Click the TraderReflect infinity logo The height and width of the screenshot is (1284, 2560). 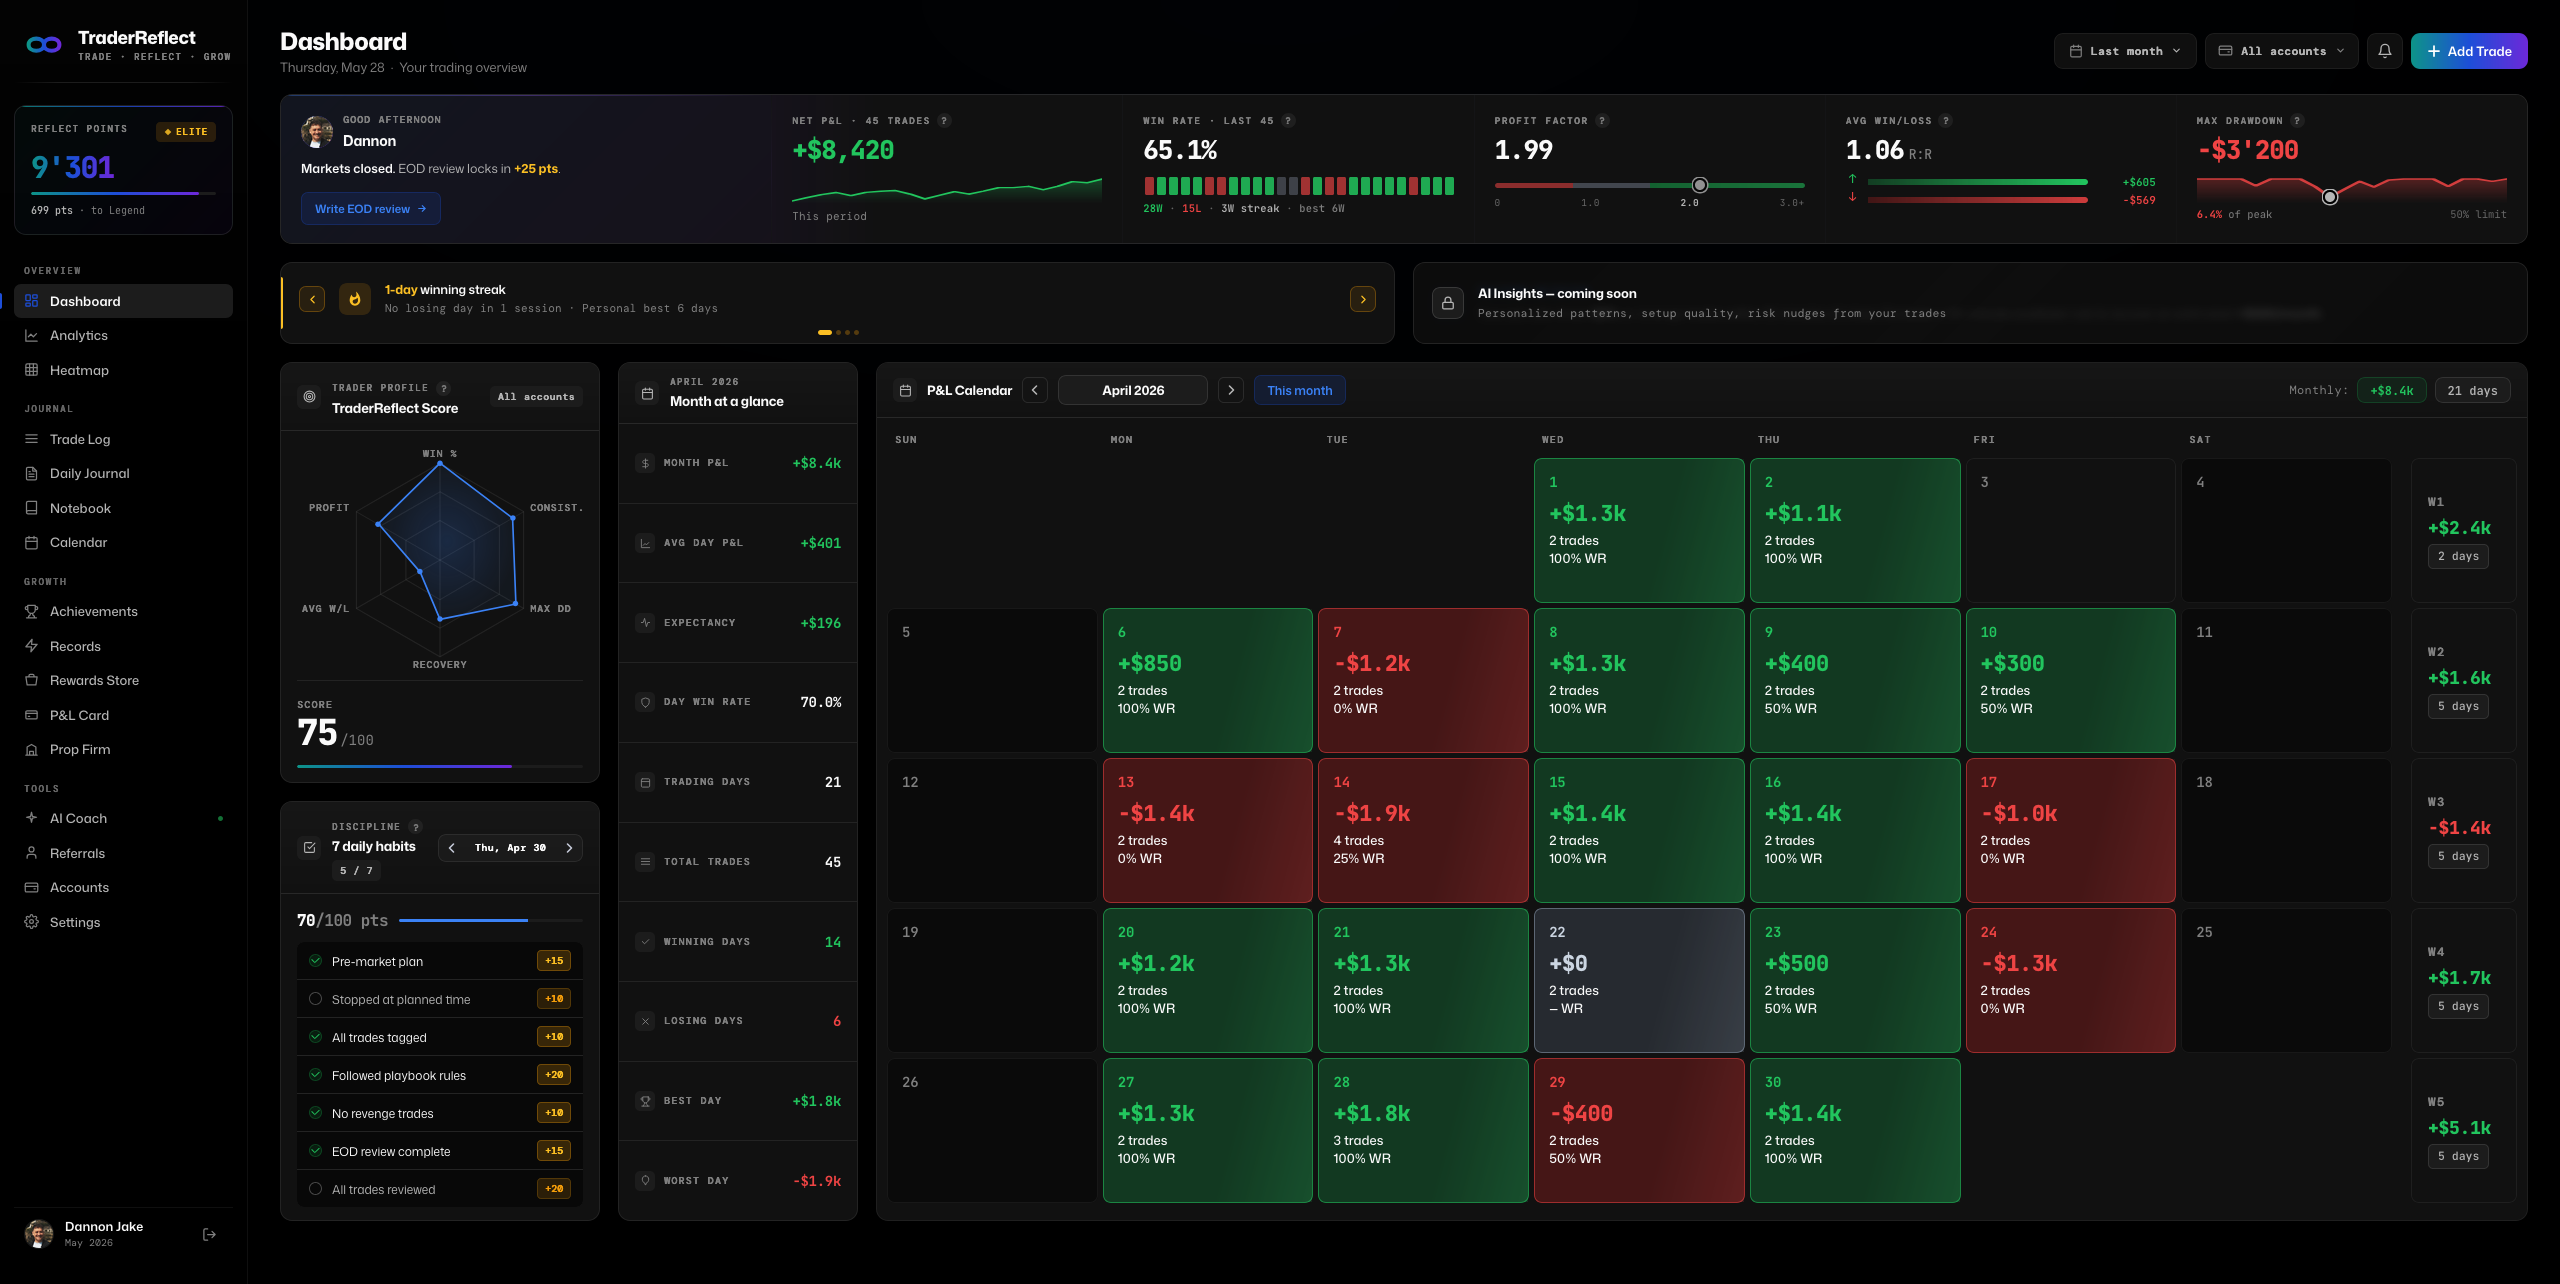click(44, 45)
